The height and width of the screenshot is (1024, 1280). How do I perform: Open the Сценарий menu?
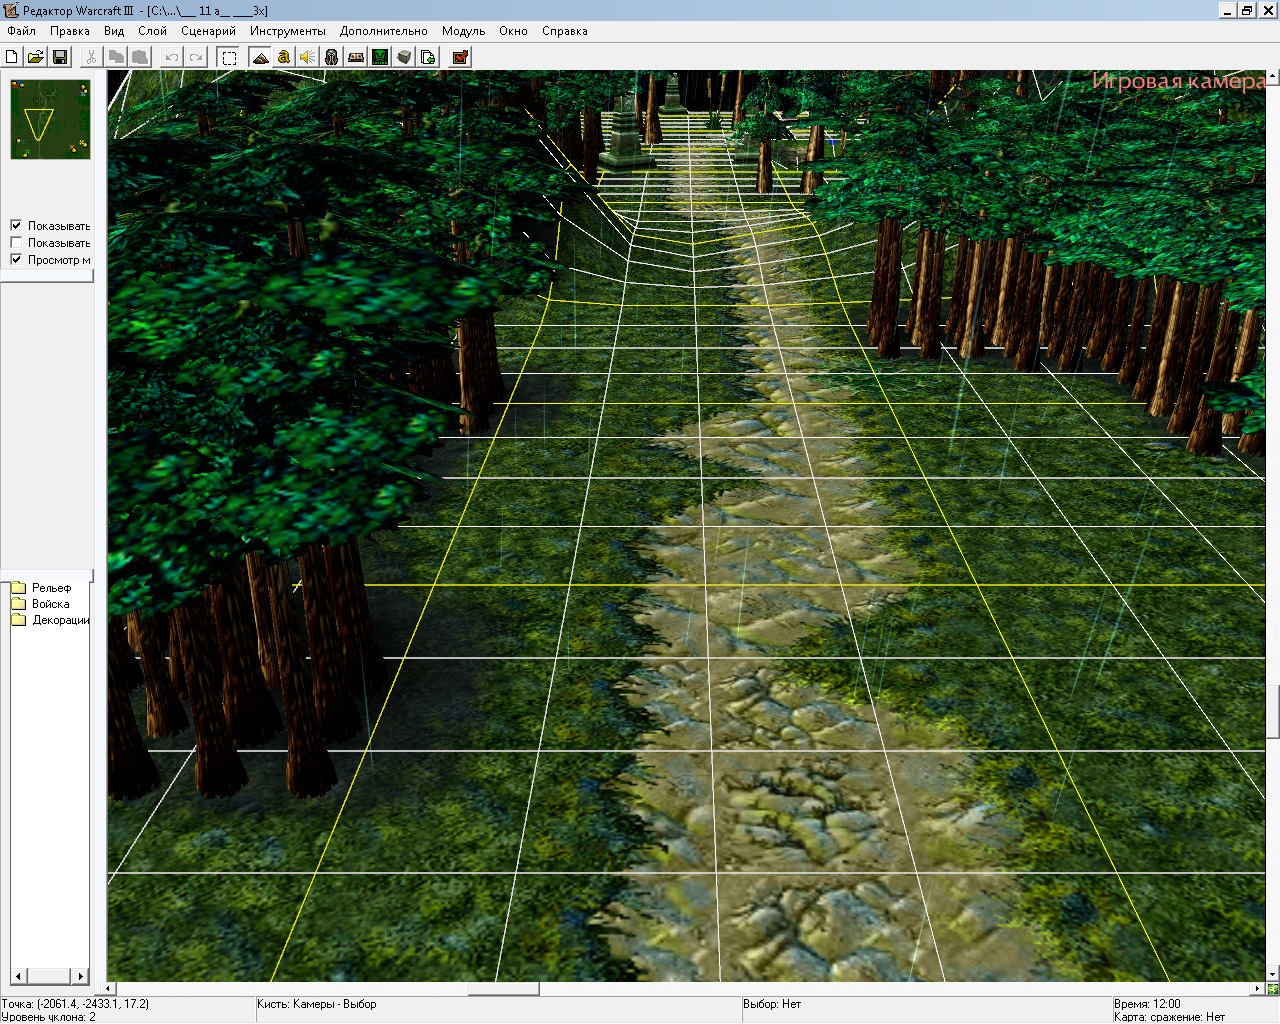coord(208,31)
